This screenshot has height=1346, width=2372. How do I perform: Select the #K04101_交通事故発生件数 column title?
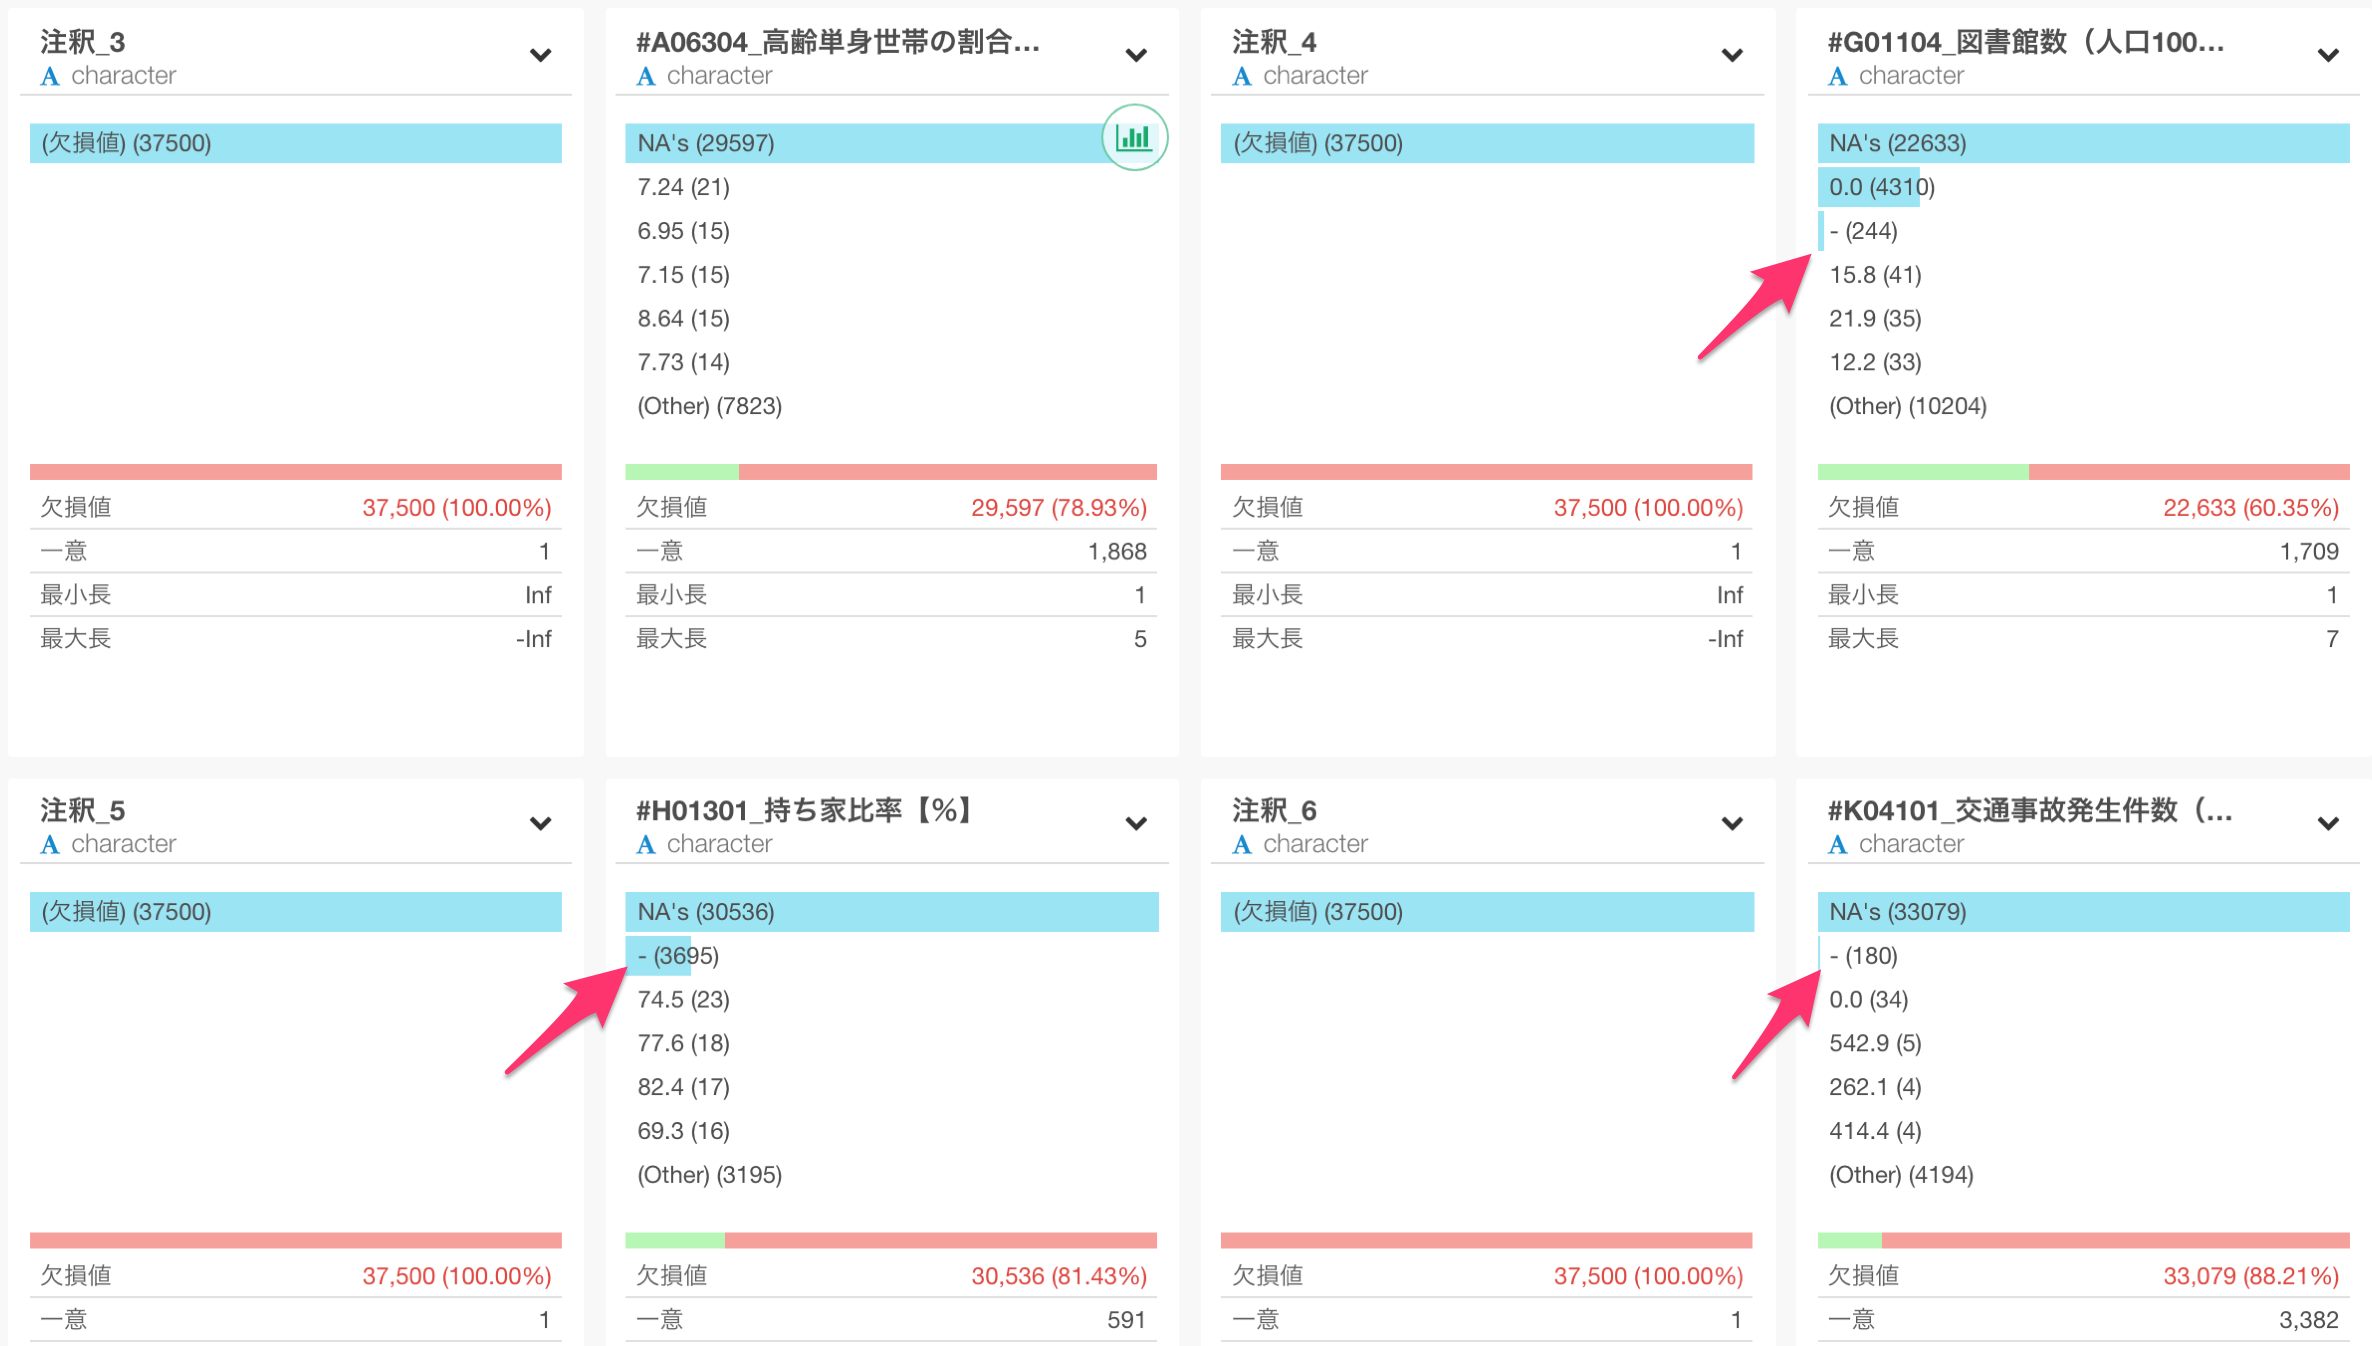tap(2030, 810)
